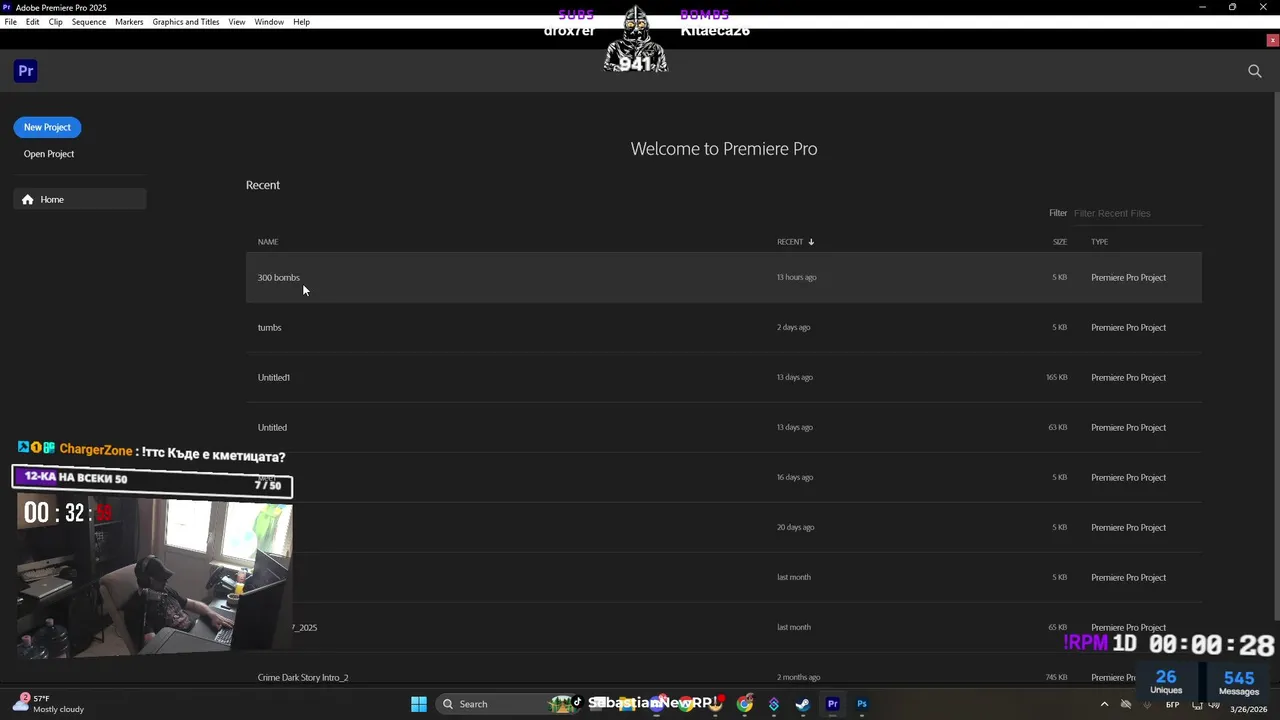Open the Help menu
The width and height of the screenshot is (1280, 720).
tap(302, 22)
